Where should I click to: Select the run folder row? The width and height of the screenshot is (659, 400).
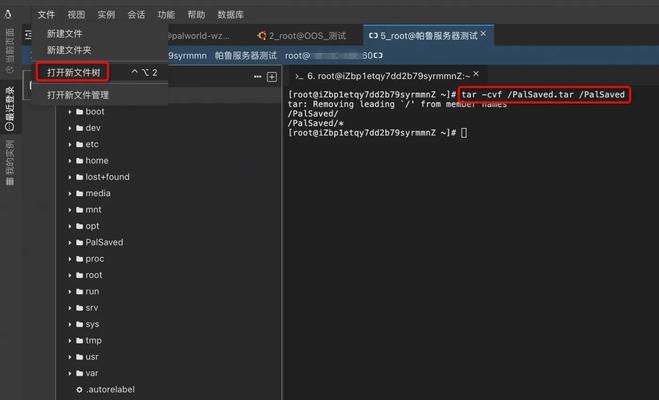pyautogui.click(x=169, y=292)
